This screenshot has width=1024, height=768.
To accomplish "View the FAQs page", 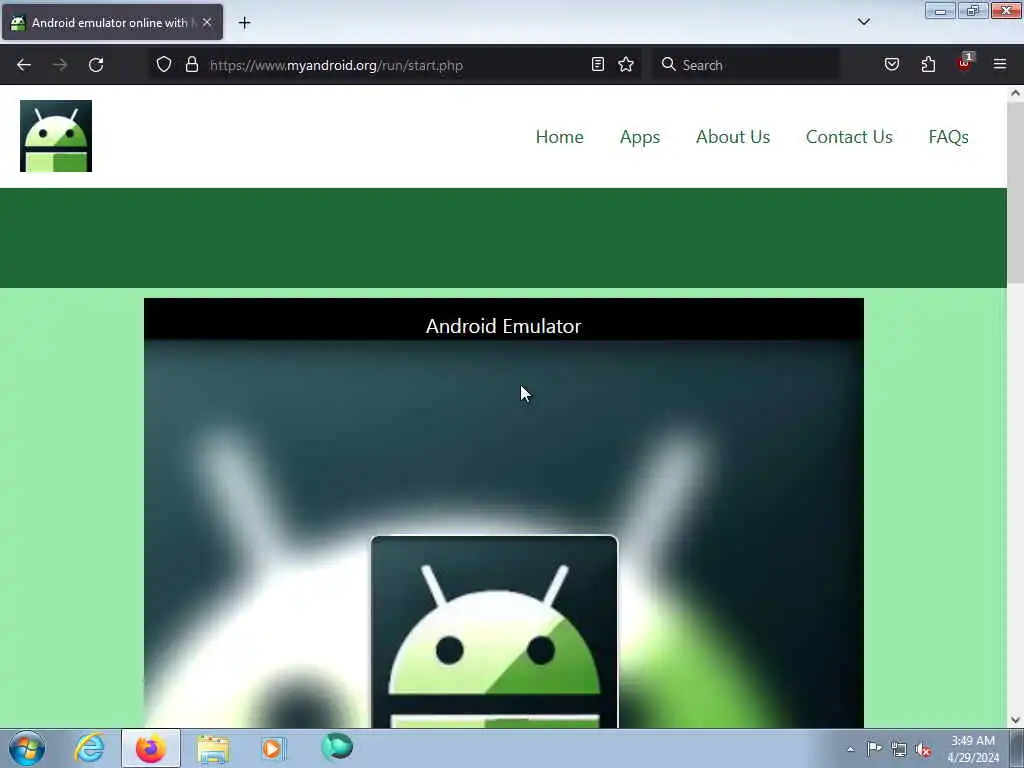I will click(x=948, y=136).
